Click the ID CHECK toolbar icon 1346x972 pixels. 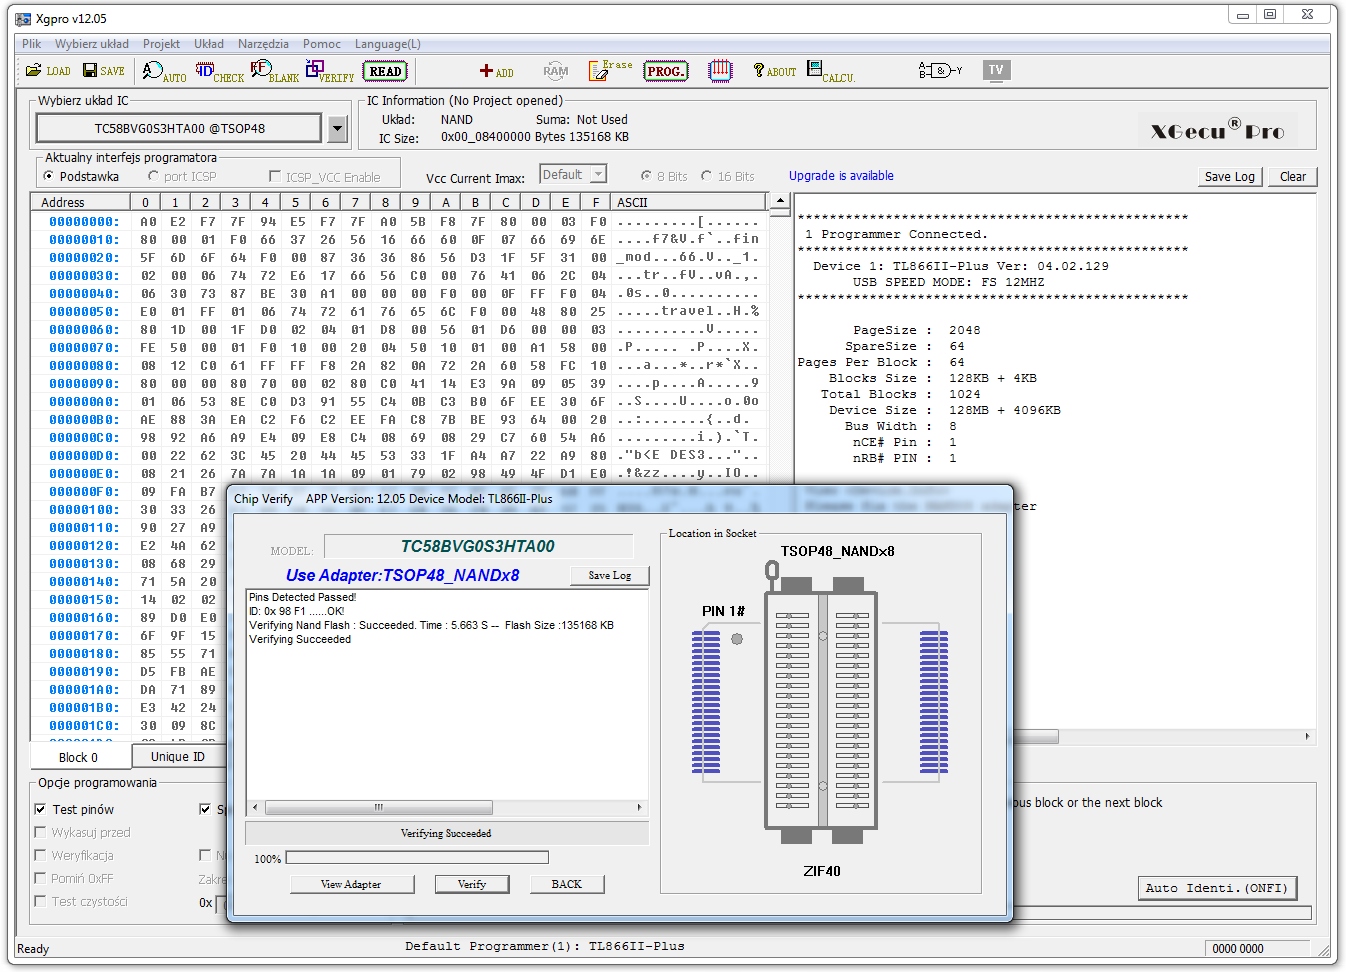point(219,71)
